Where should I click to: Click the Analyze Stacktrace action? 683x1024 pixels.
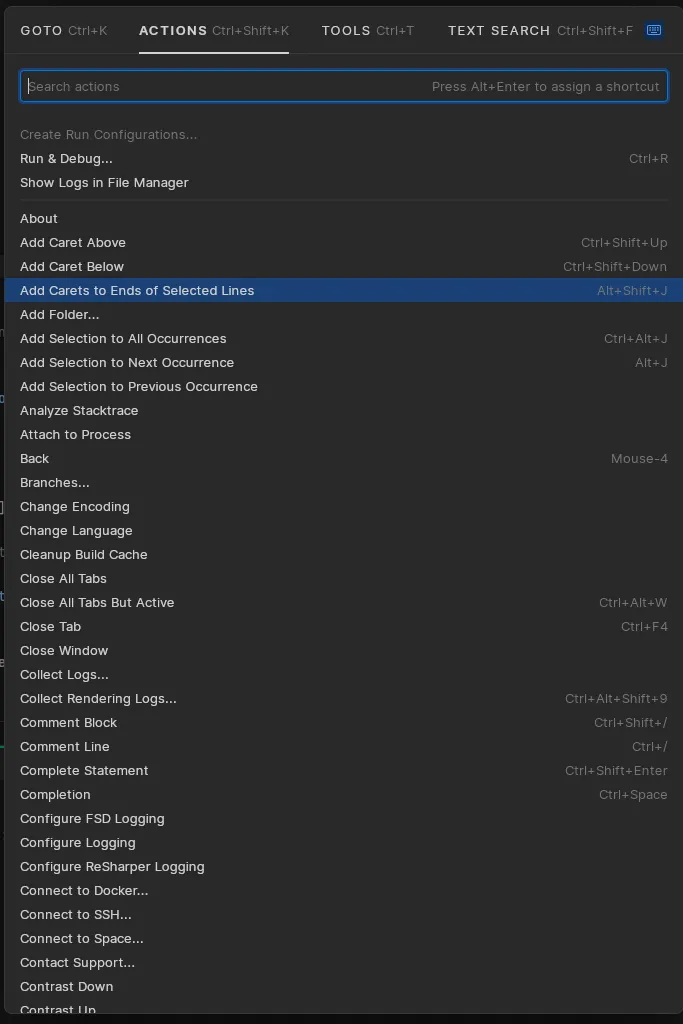tap(79, 411)
